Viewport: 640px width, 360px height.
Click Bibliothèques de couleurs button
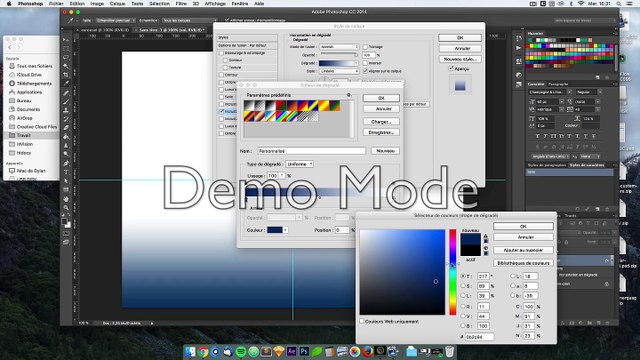(x=523, y=263)
